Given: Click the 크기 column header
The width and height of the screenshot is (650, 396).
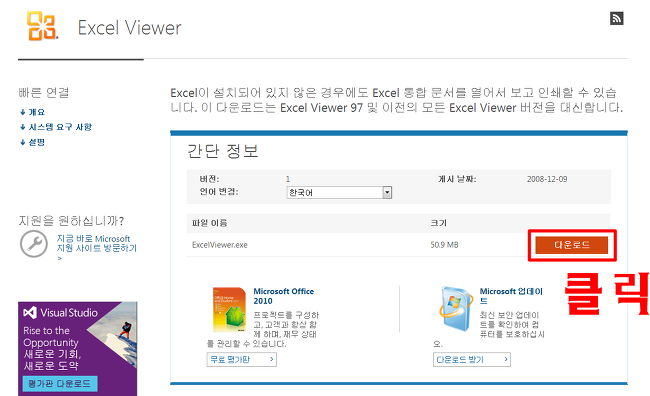Looking at the screenshot, I should click(439, 223).
